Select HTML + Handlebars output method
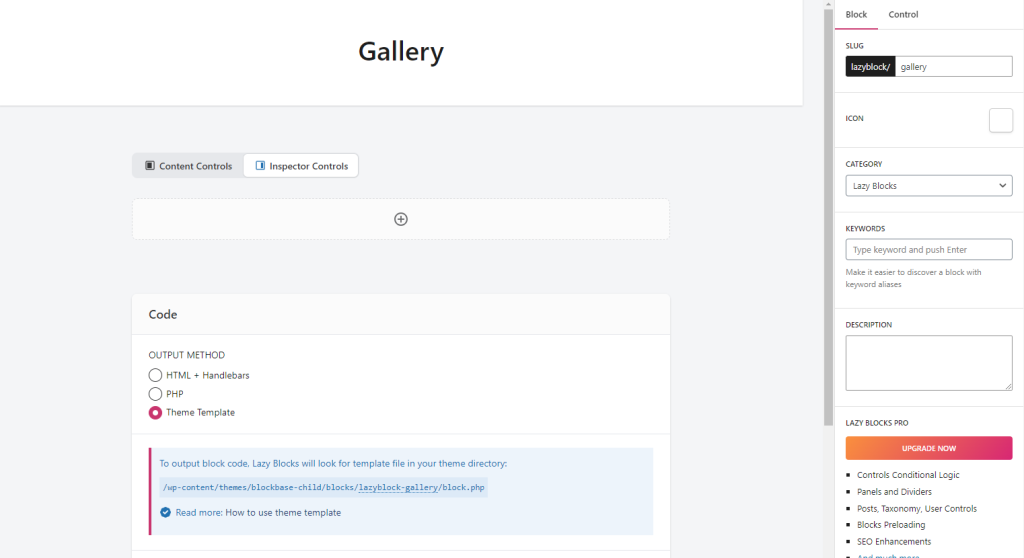Image resolution: width=1024 pixels, height=558 pixels. coord(155,375)
